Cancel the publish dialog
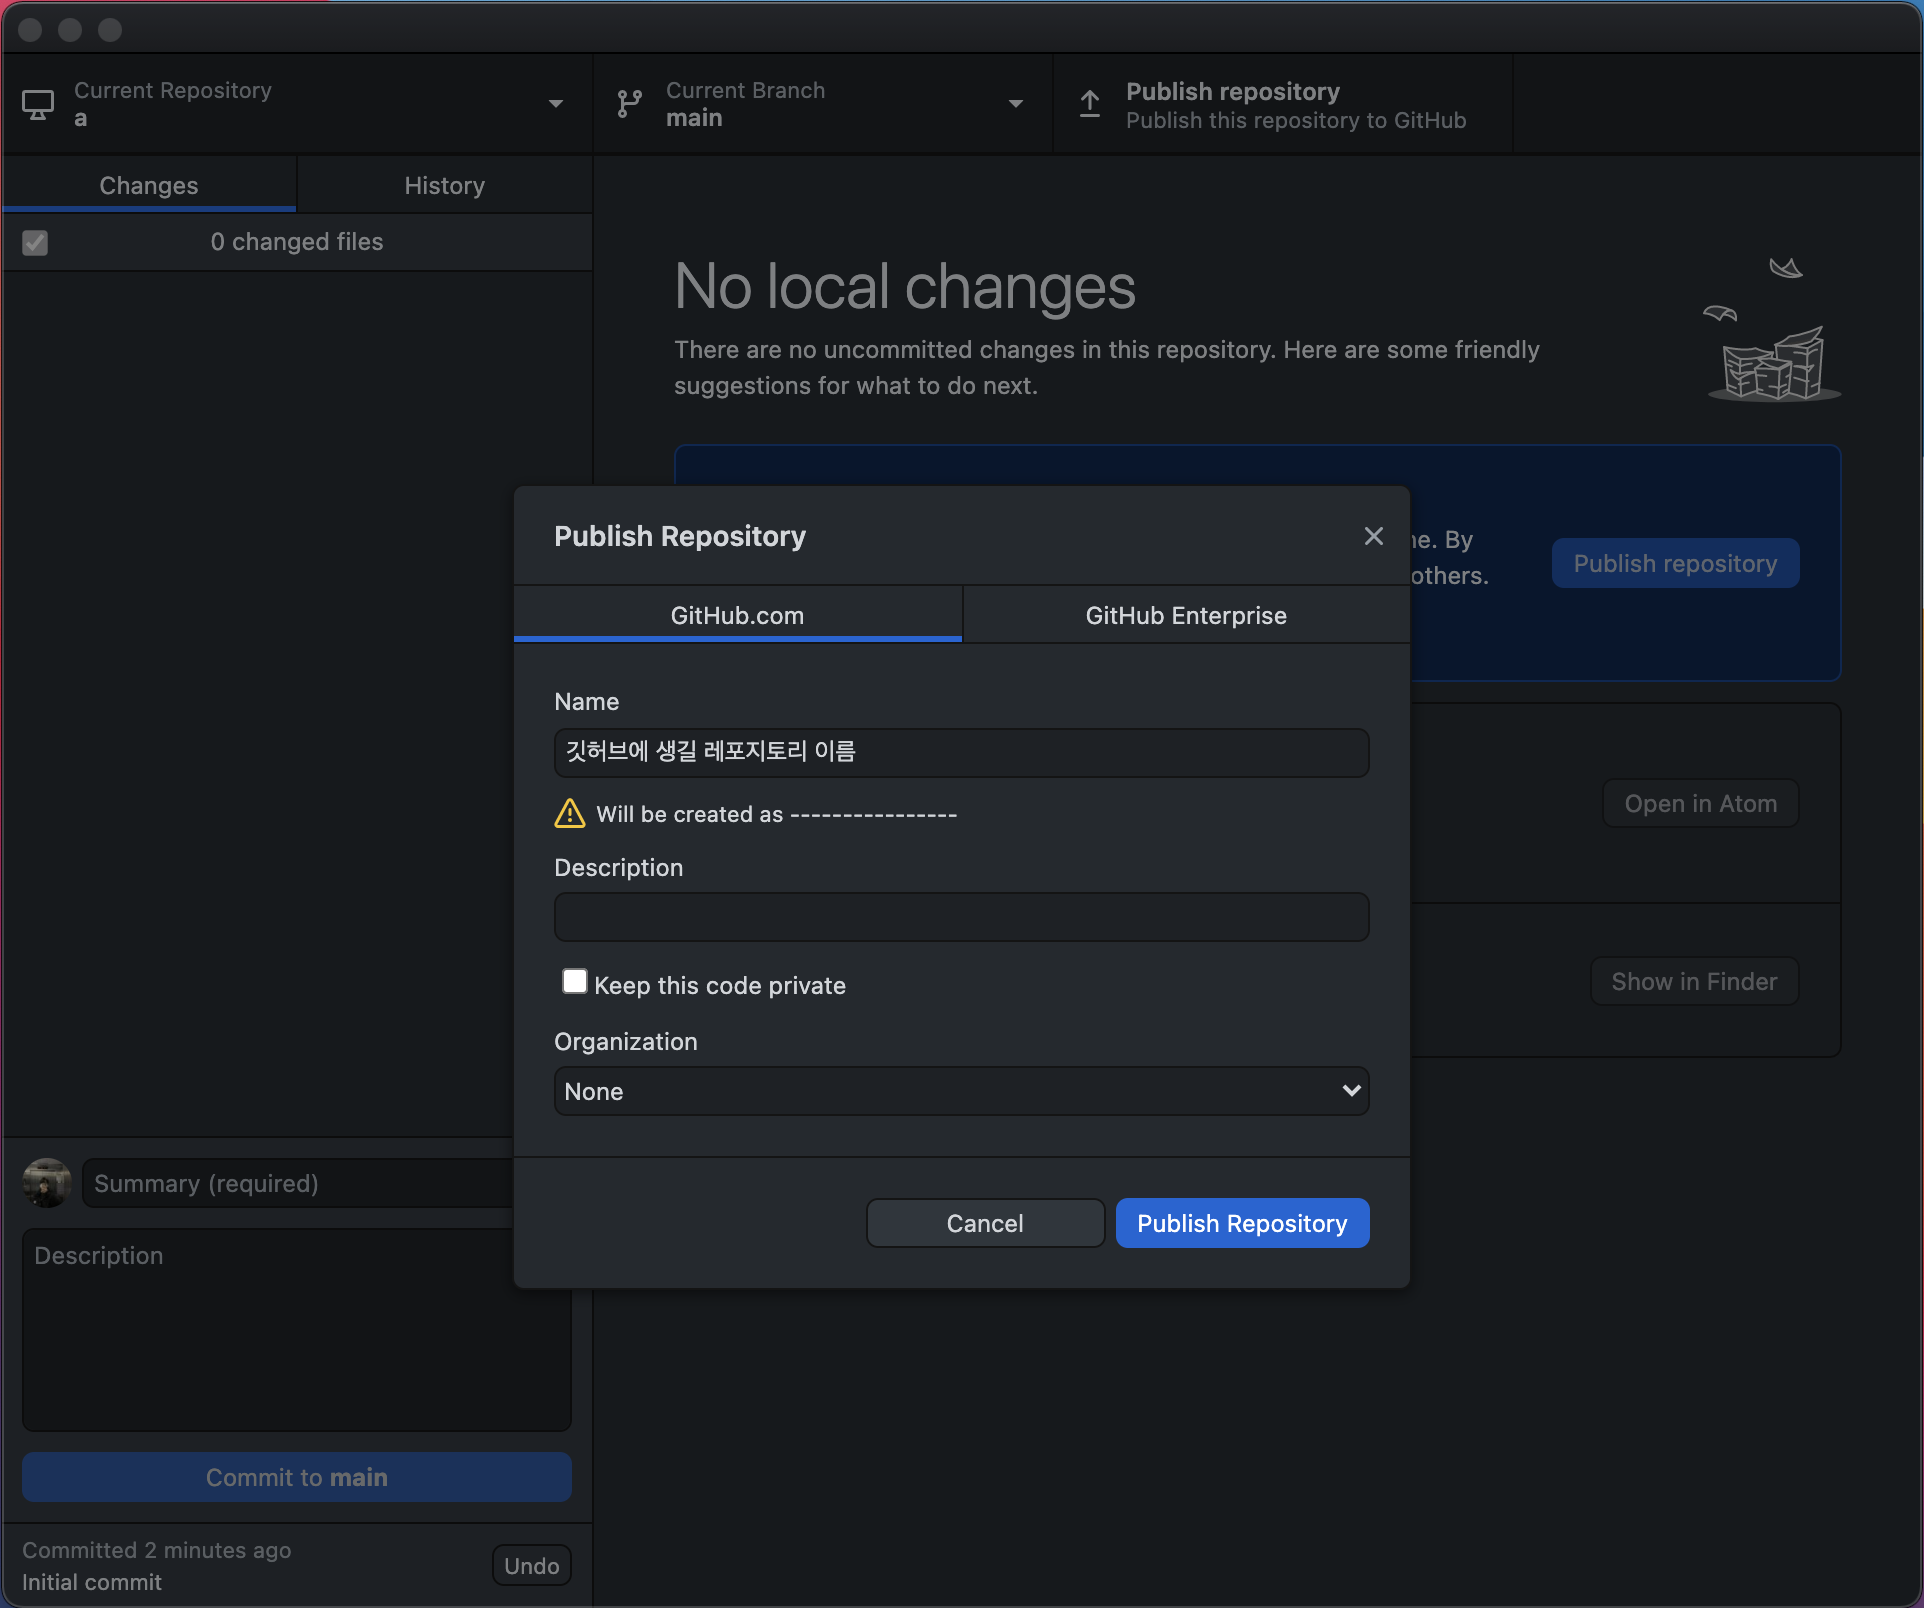The image size is (1924, 1608). (x=984, y=1223)
